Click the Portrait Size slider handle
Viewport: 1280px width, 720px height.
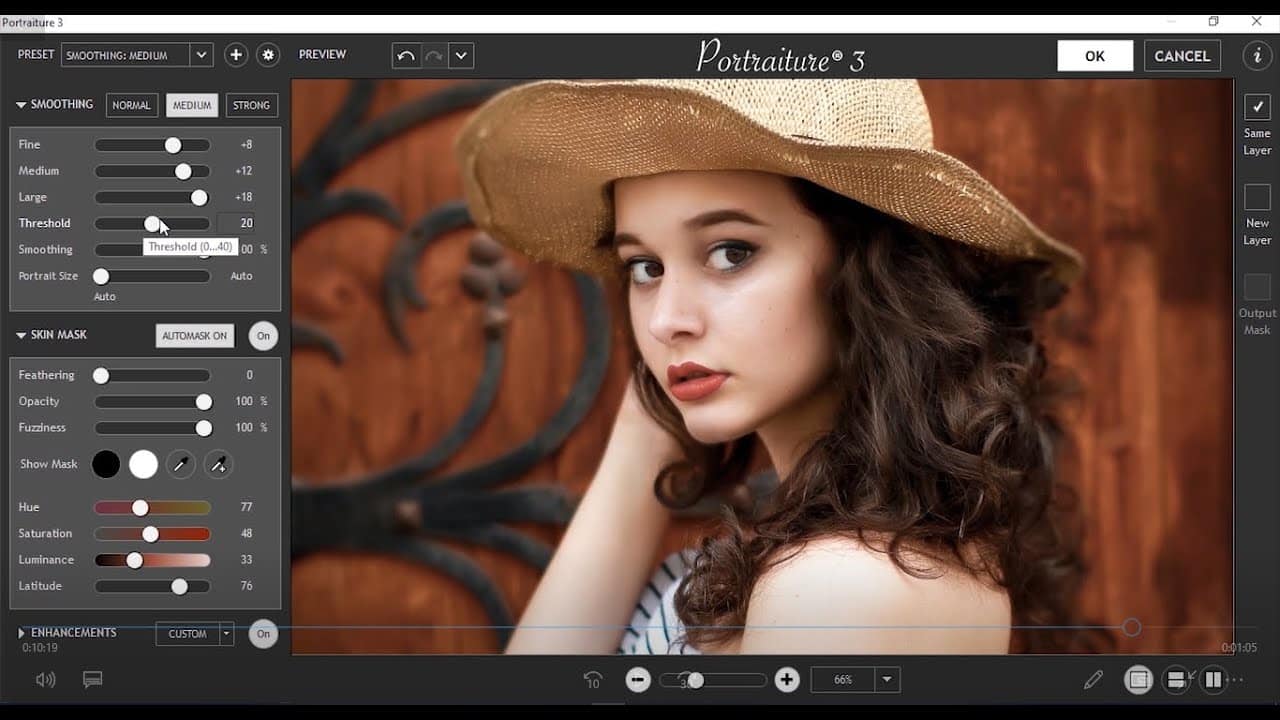101,276
